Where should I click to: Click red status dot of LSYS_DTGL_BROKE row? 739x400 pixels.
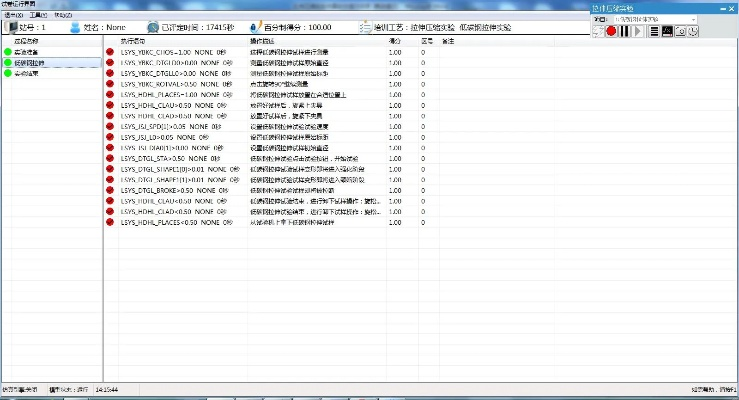tap(110, 189)
